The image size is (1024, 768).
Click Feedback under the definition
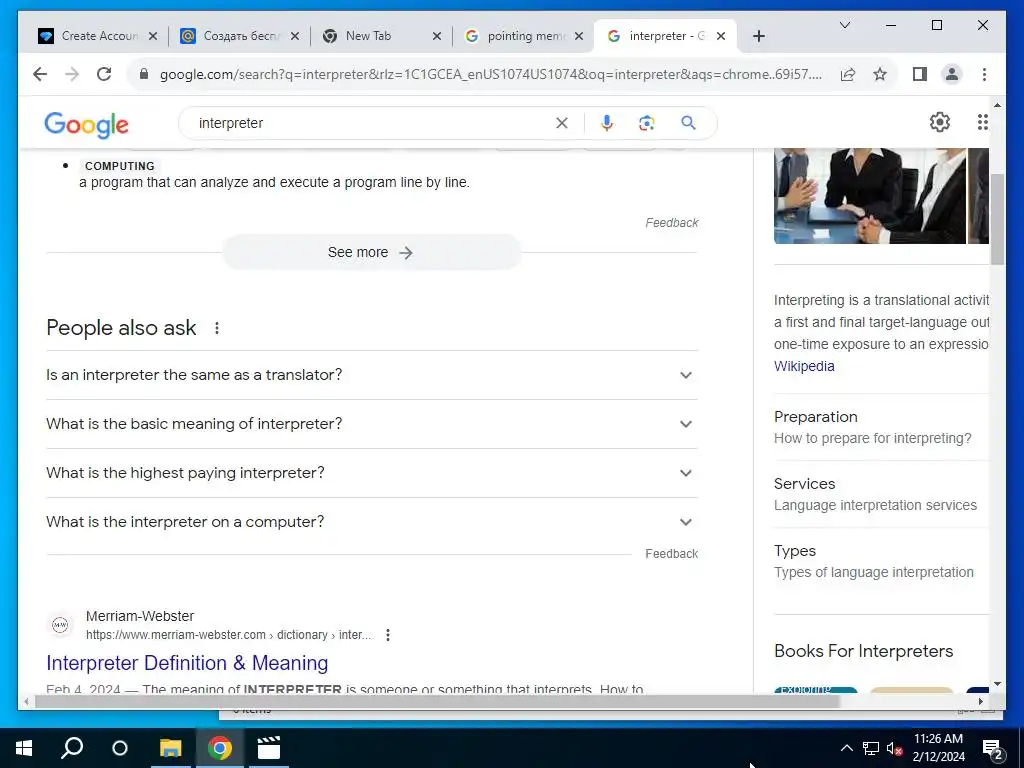671,223
